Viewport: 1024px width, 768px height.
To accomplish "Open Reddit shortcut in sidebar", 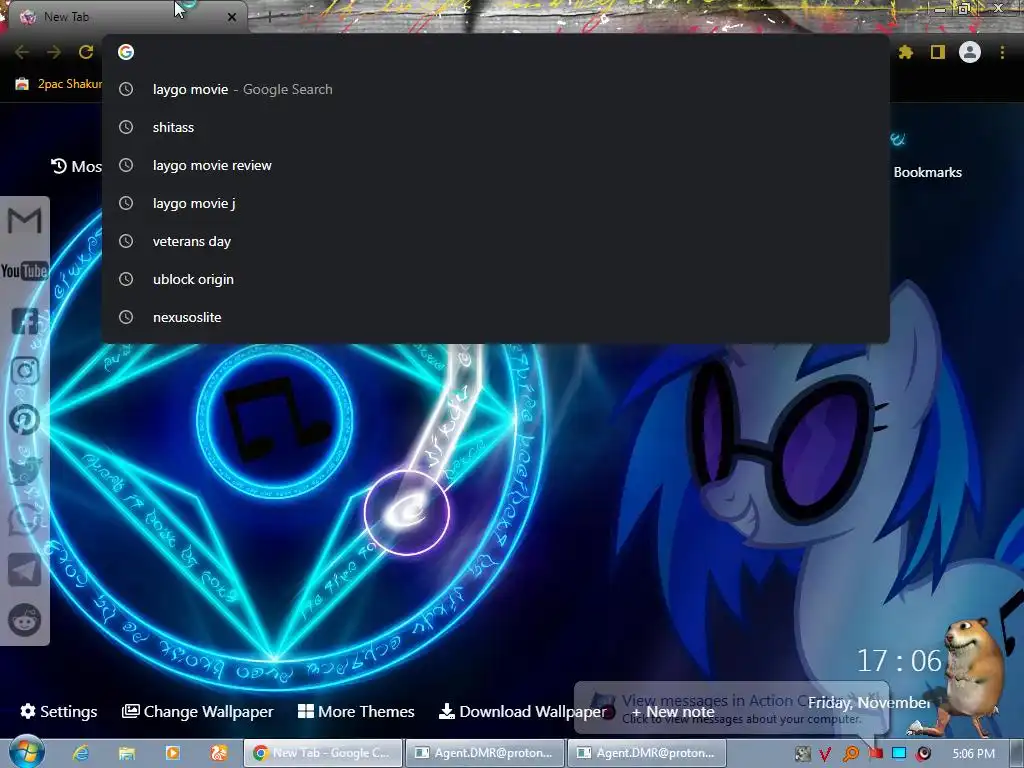I will coord(25,620).
